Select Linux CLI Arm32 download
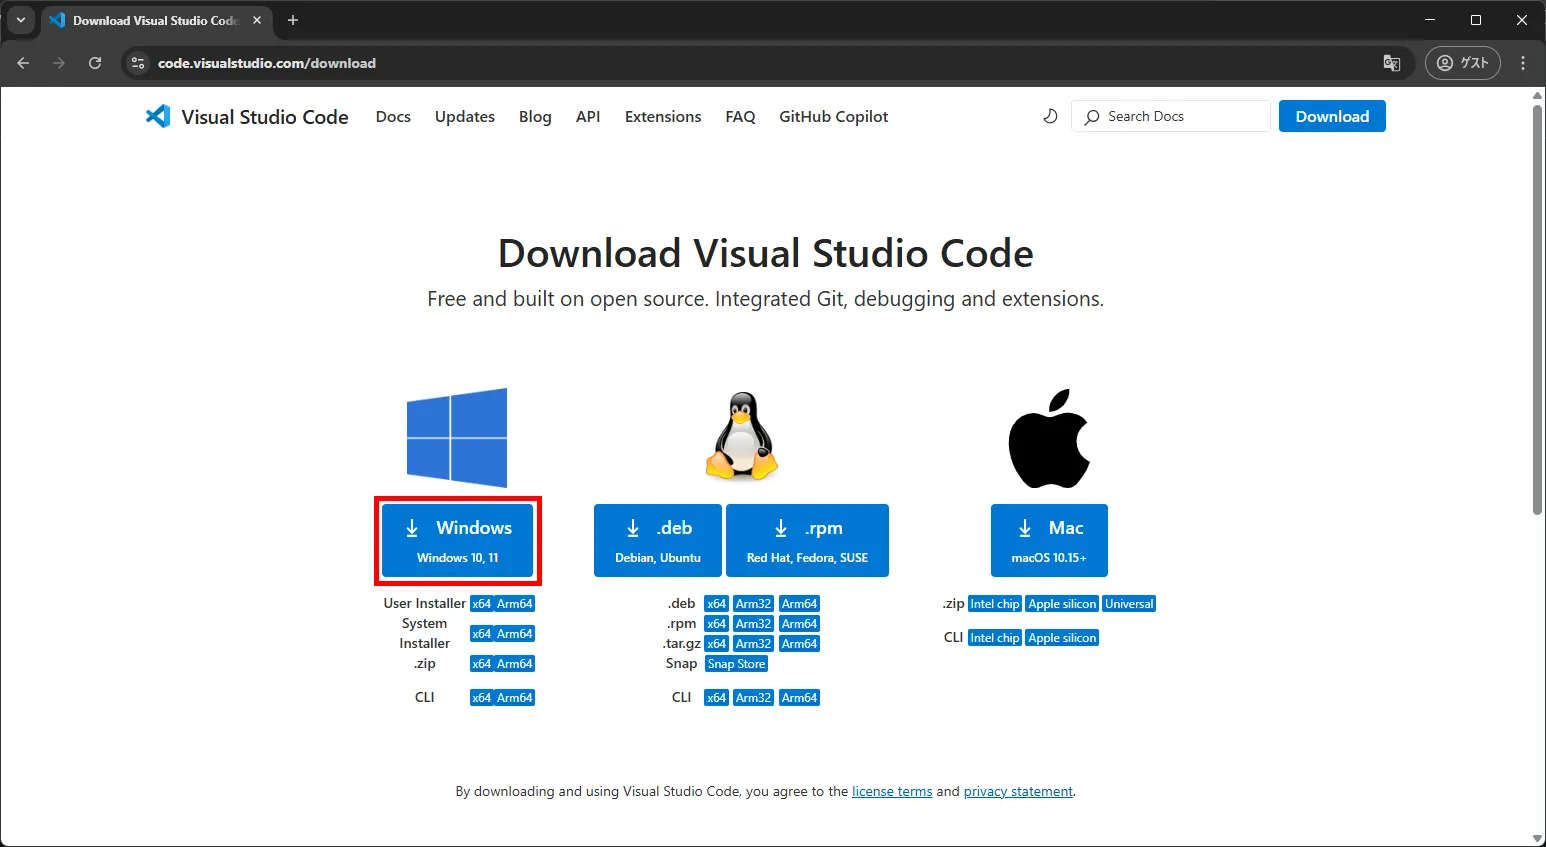Viewport: 1546px width, 847px height. [753, 698]
